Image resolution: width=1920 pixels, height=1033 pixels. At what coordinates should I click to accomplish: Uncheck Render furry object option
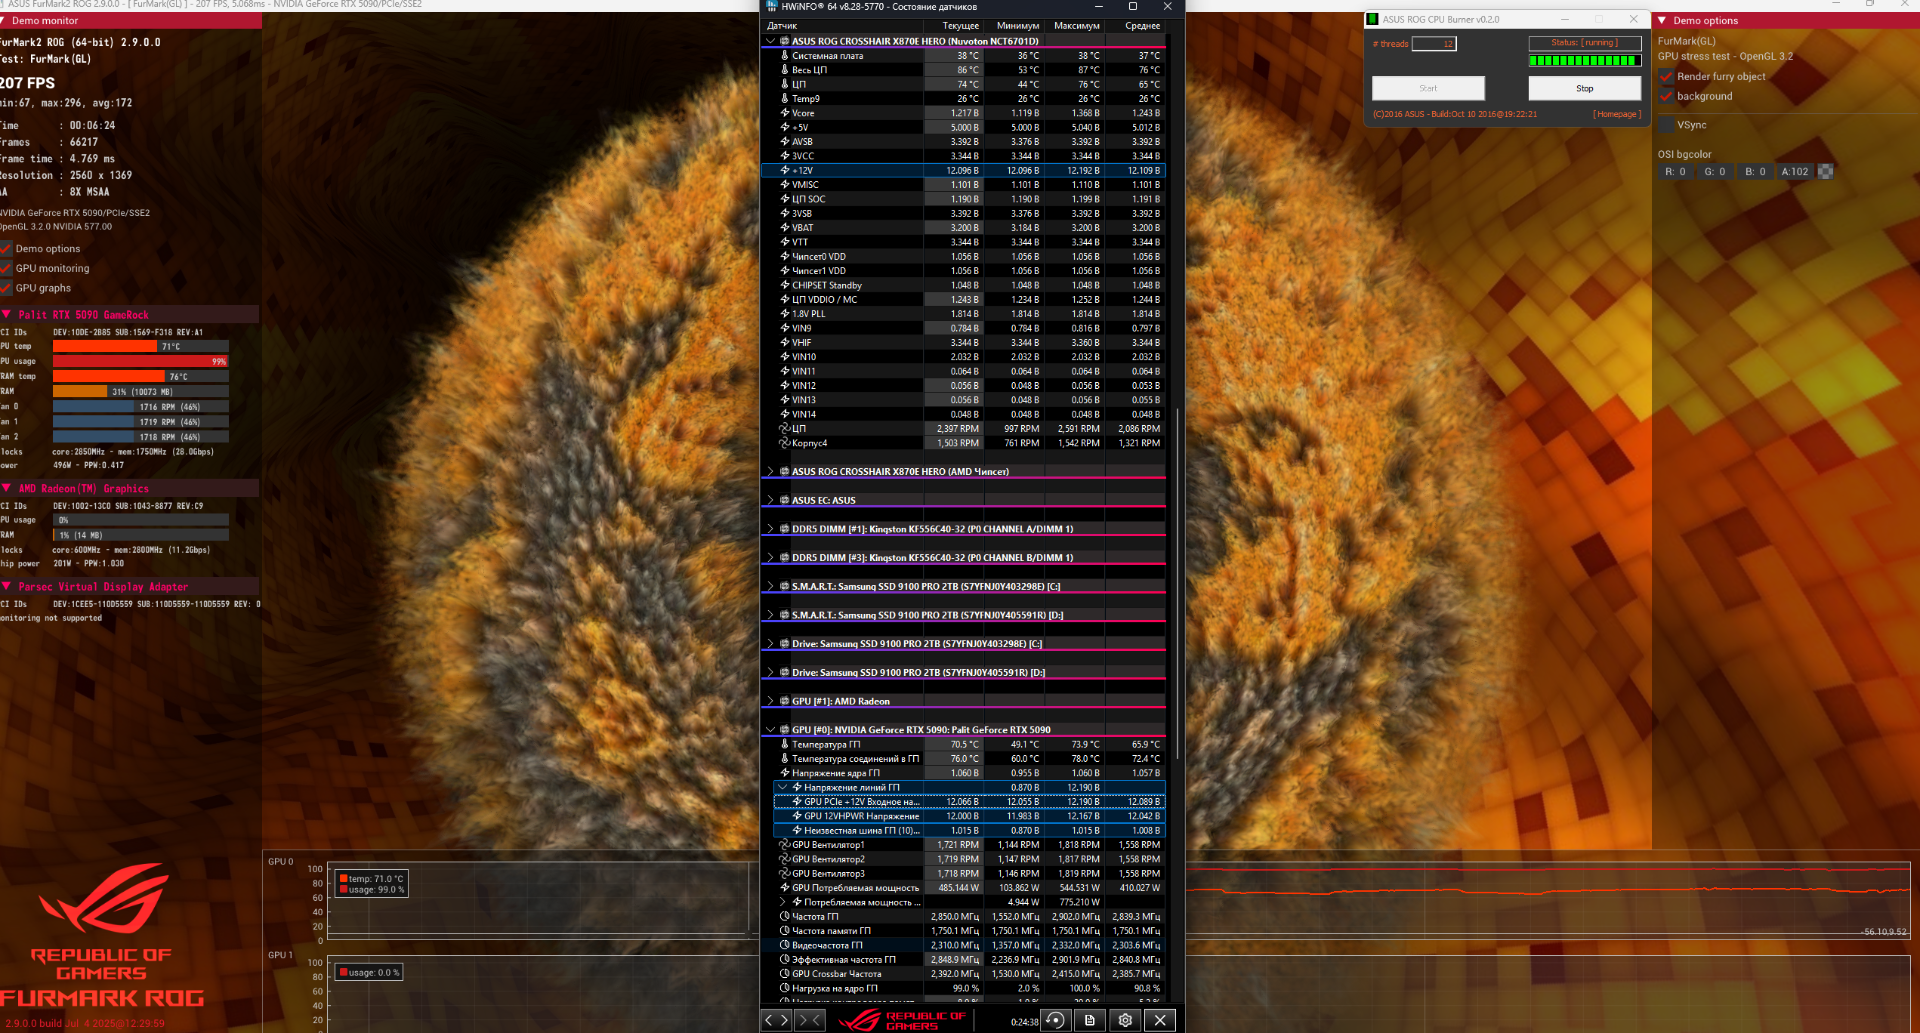pos(1666,77)
